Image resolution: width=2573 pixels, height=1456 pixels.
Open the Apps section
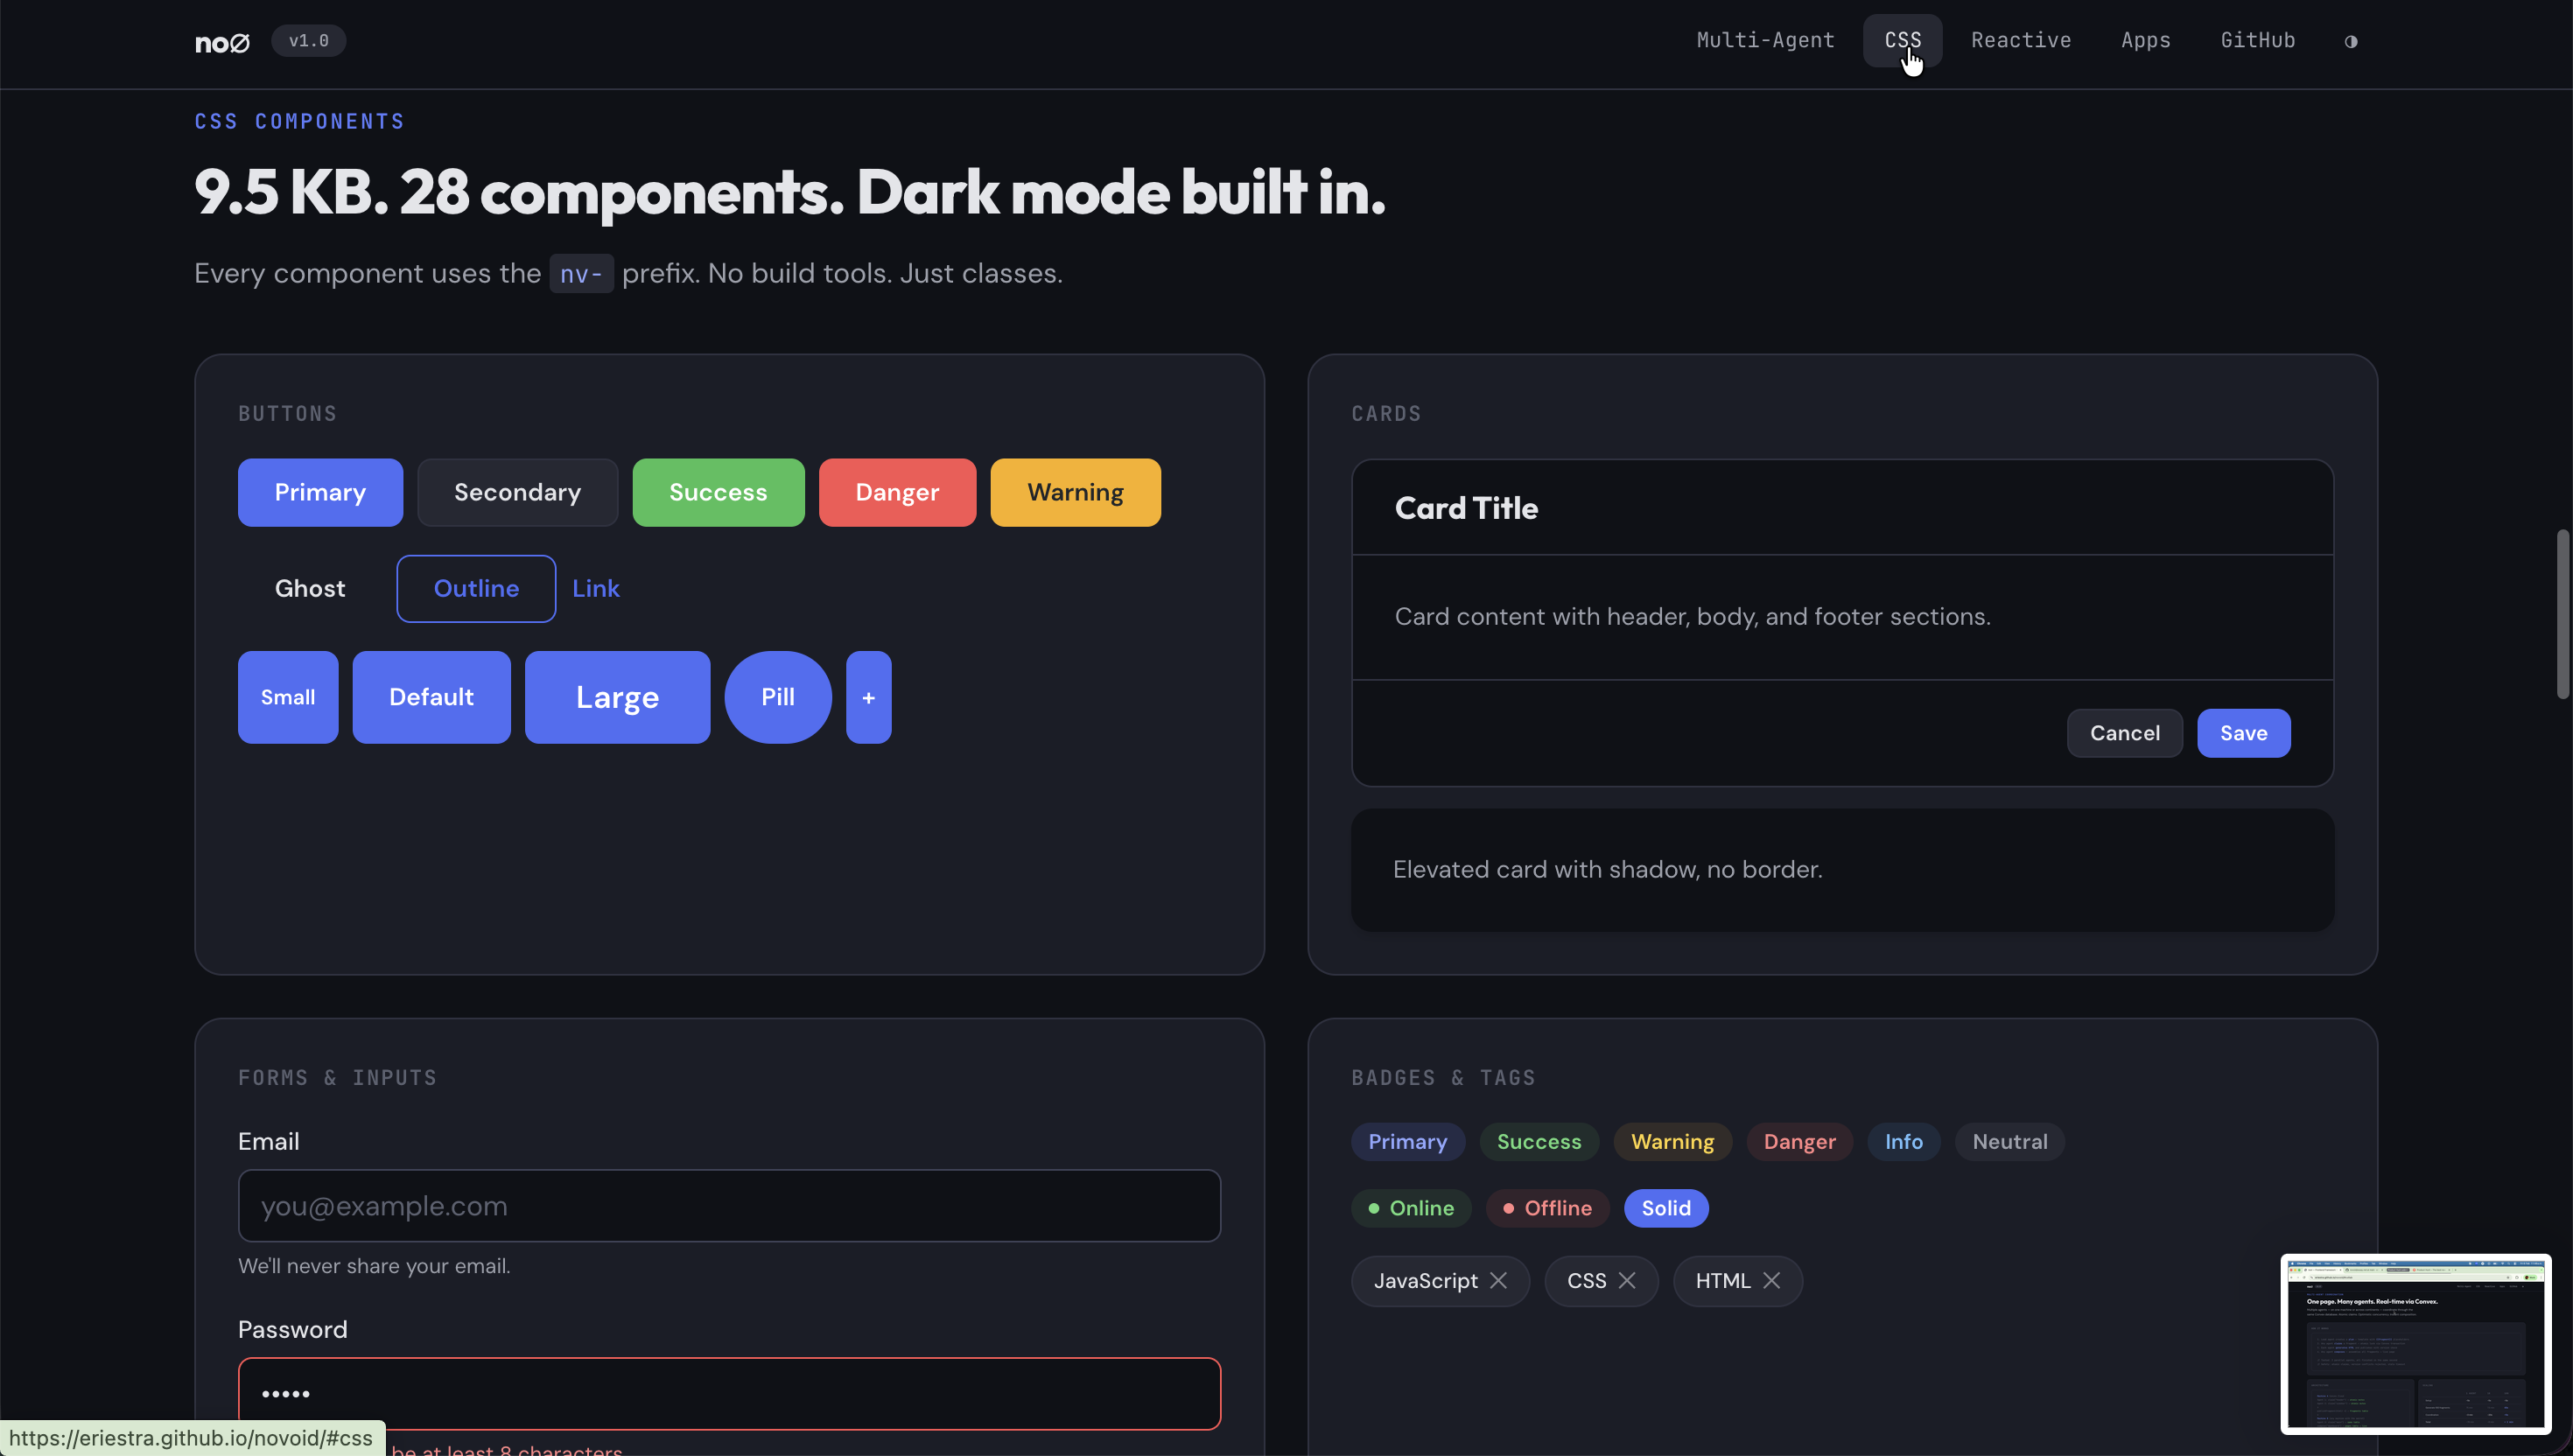click(x=2146, y=40)
